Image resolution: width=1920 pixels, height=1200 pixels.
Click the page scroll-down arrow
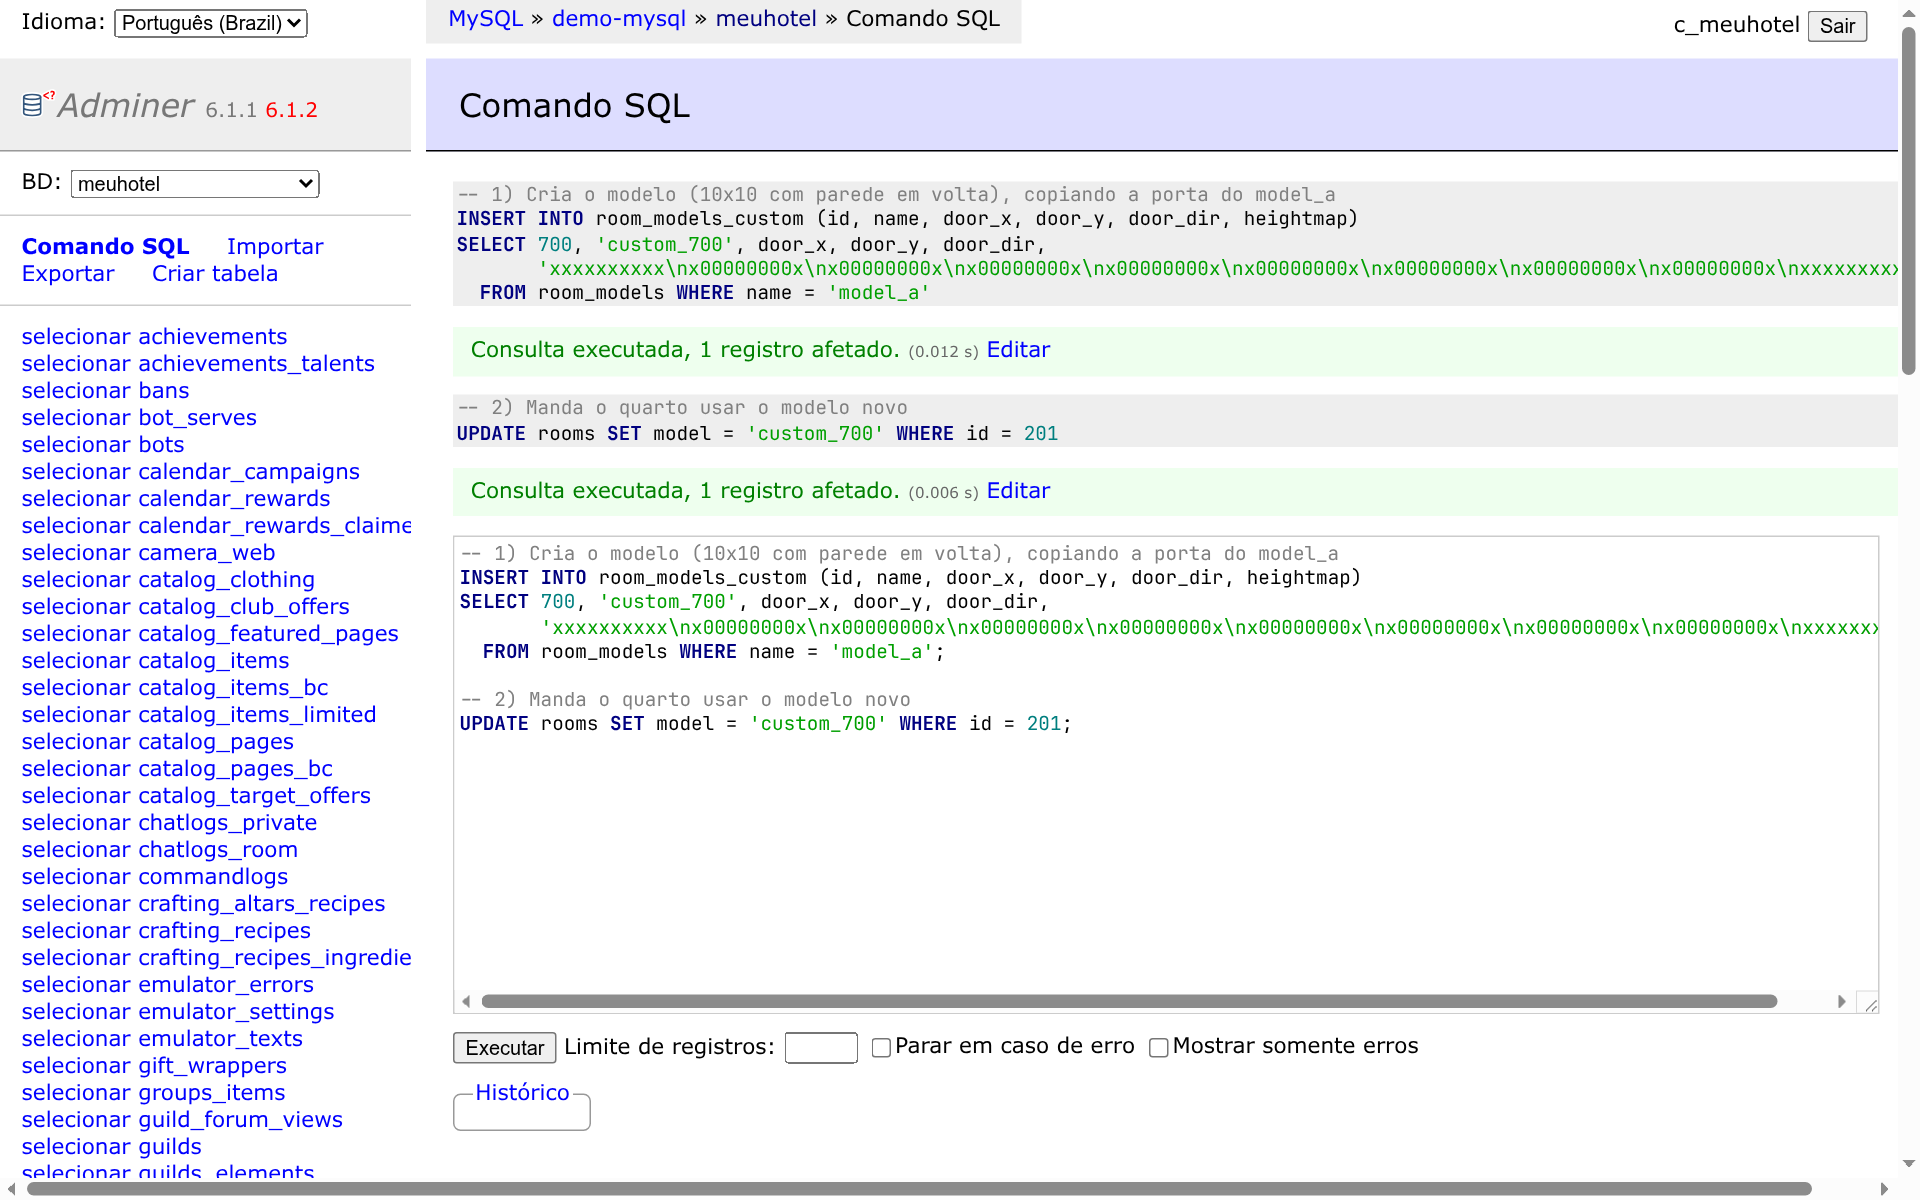point(1908,1164)
